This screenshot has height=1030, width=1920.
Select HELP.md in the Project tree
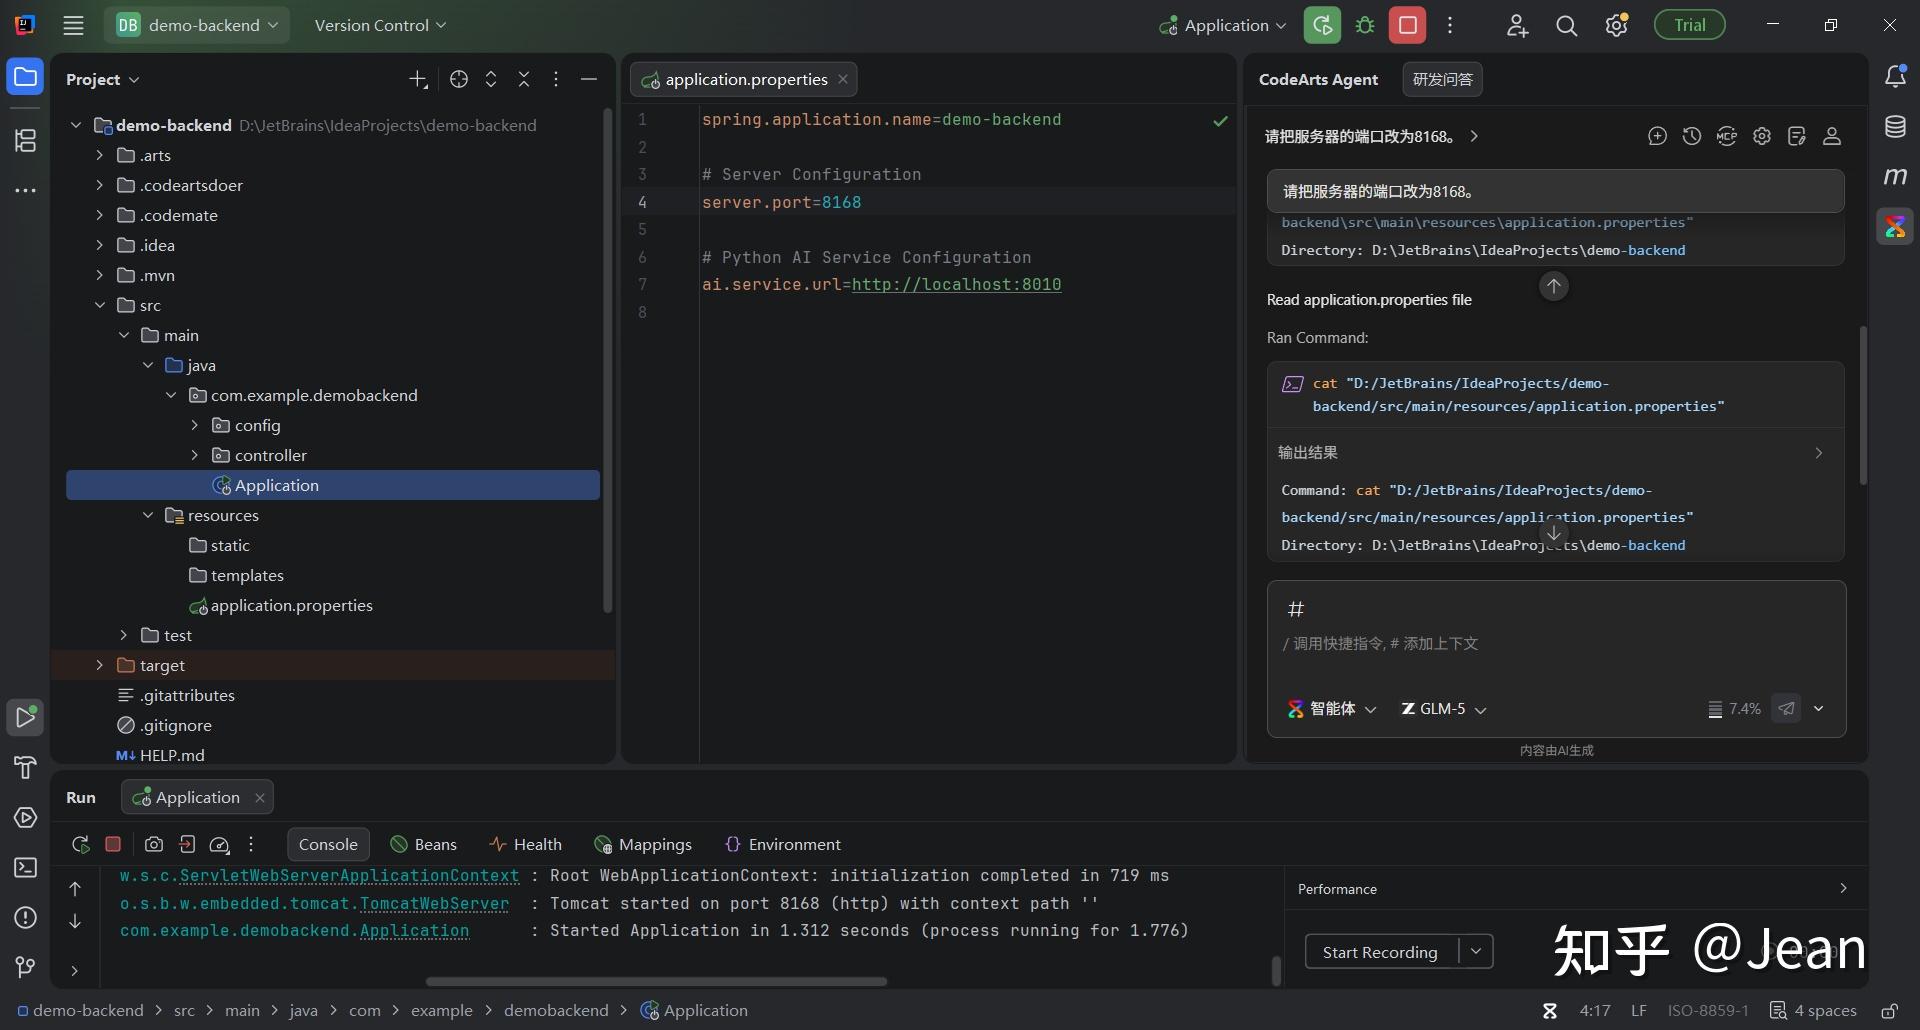[172, 755]
